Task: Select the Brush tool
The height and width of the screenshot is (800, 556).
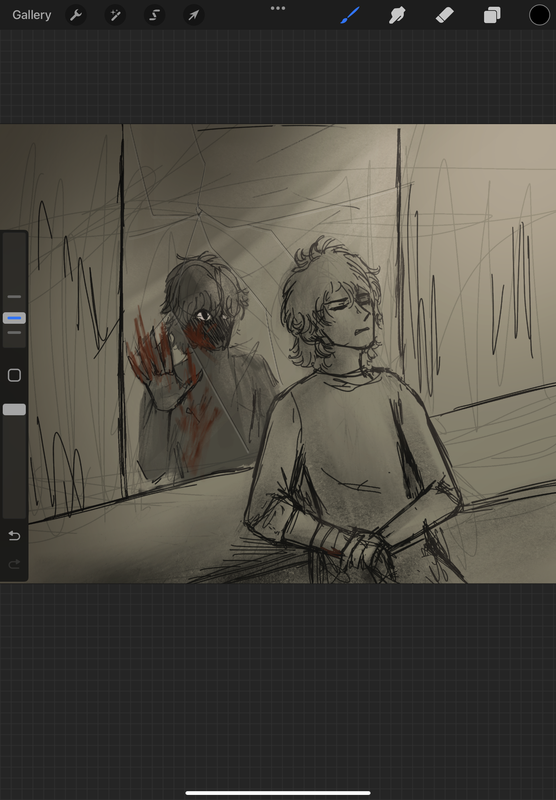Action: coord(350,15)
